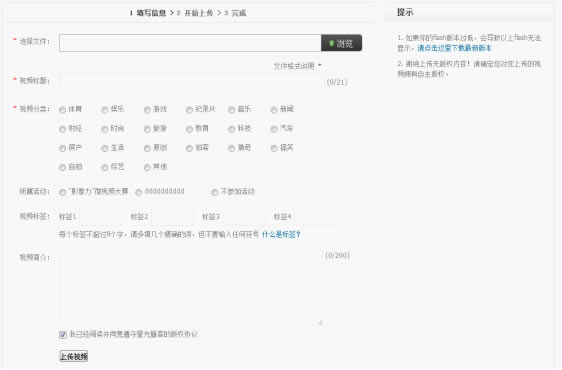This screenshot has height=370, width=562.
Task: Click the 标签3 tag input field
Action: tap(245, 217)
